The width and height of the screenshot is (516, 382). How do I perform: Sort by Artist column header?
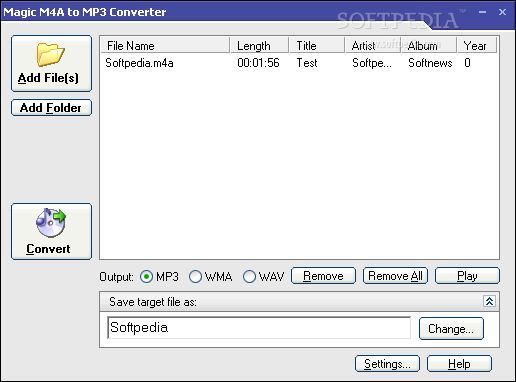click(373, 45)
